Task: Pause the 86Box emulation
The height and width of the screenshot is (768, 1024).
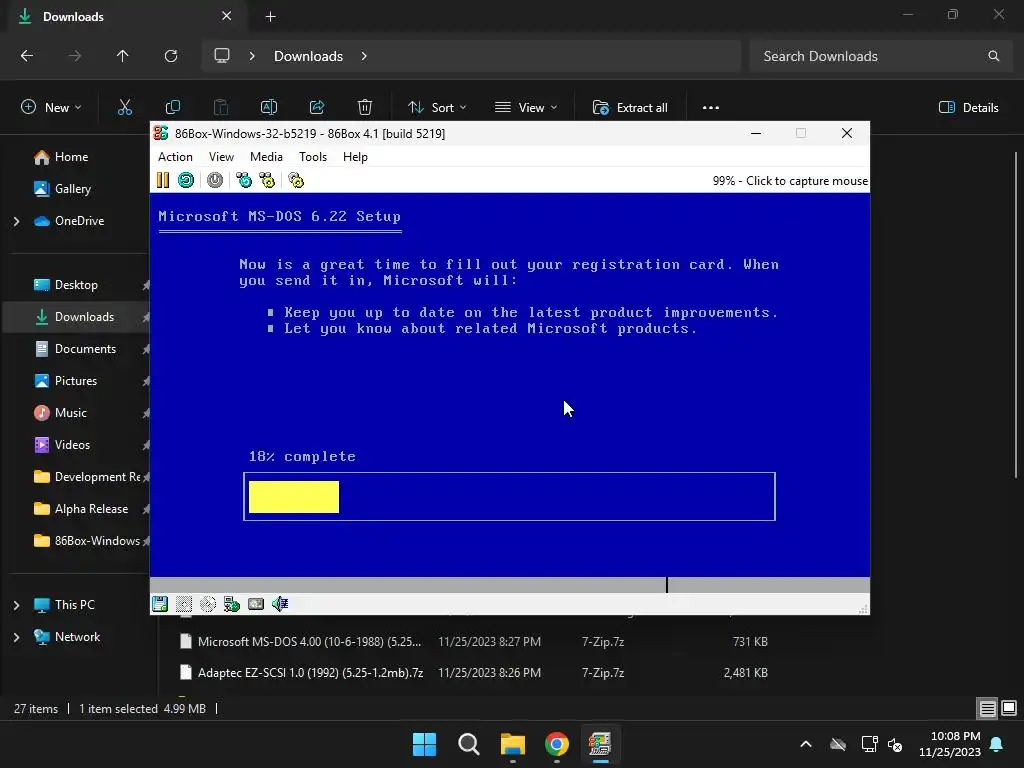Action: click(163, 180)
